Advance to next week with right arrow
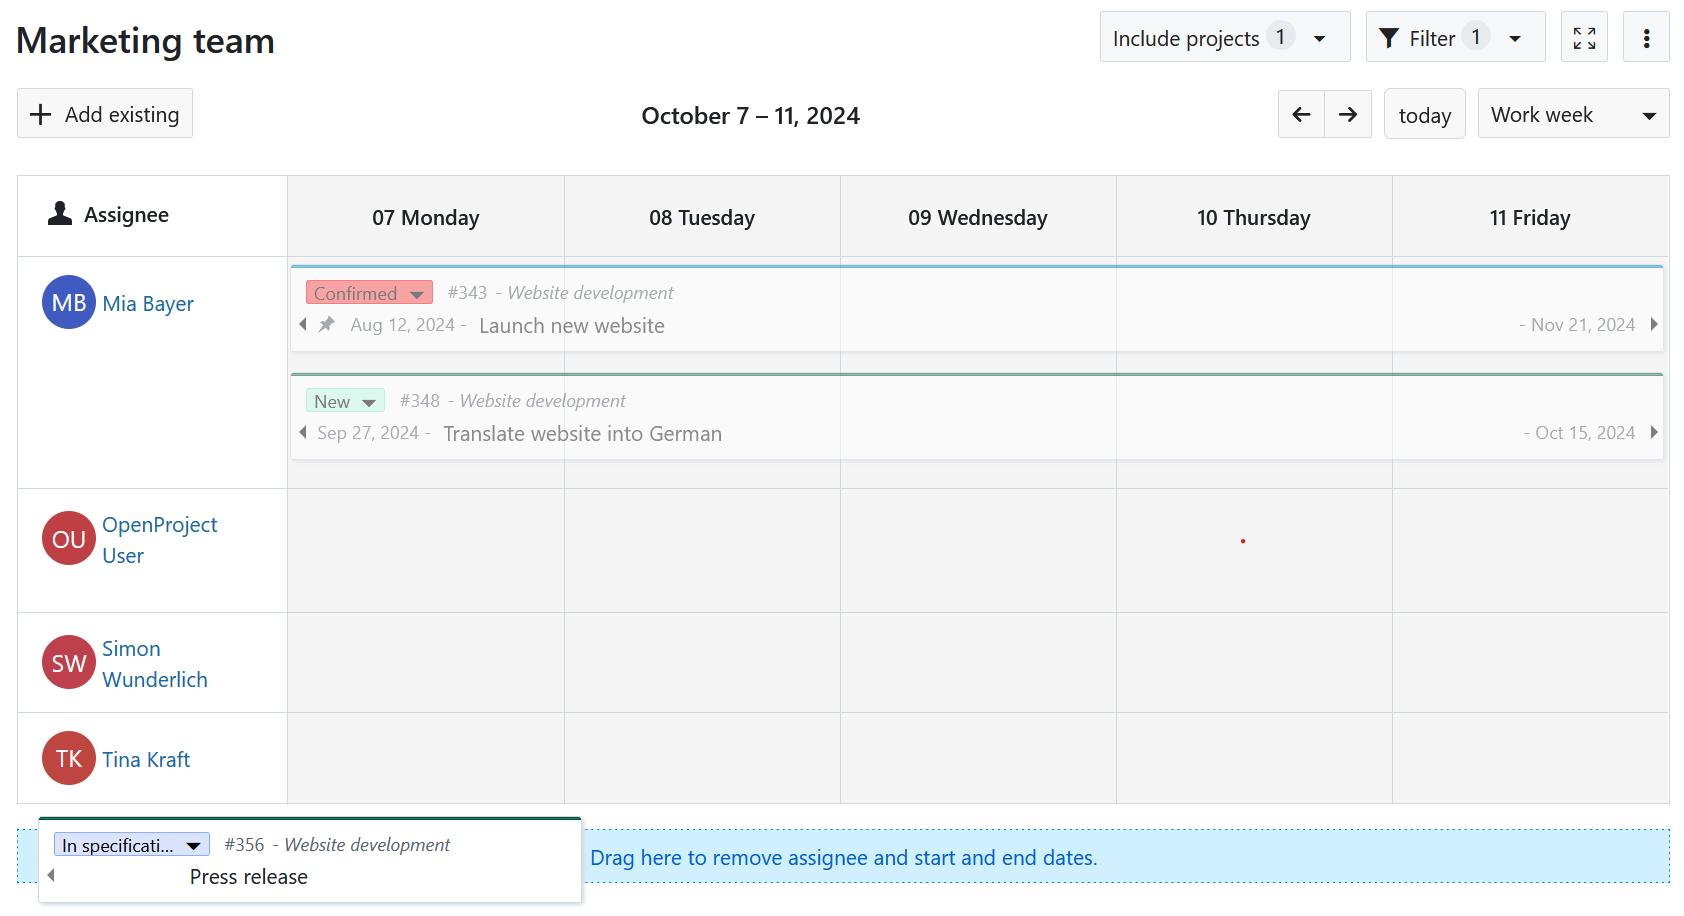 click(1348, 114)
